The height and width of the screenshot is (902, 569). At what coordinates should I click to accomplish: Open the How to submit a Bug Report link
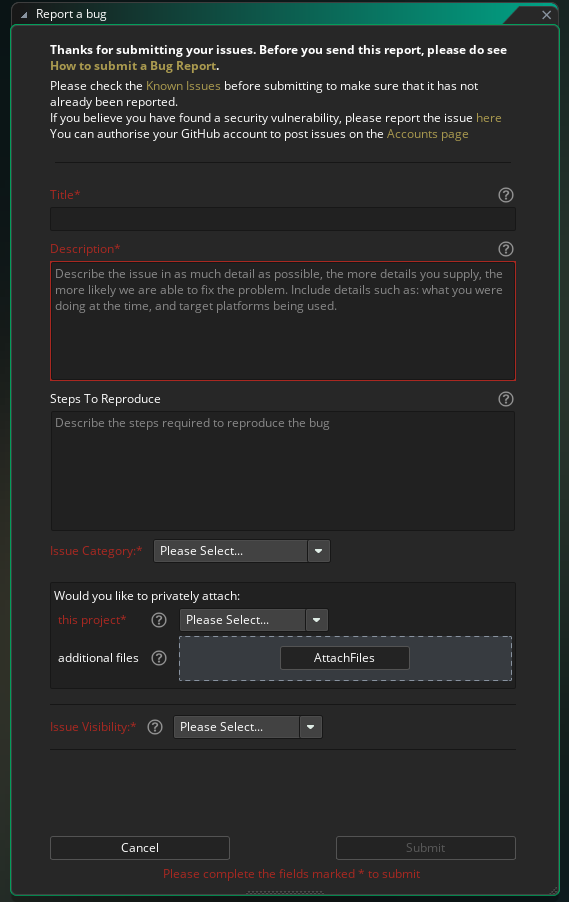pos(133,66)
